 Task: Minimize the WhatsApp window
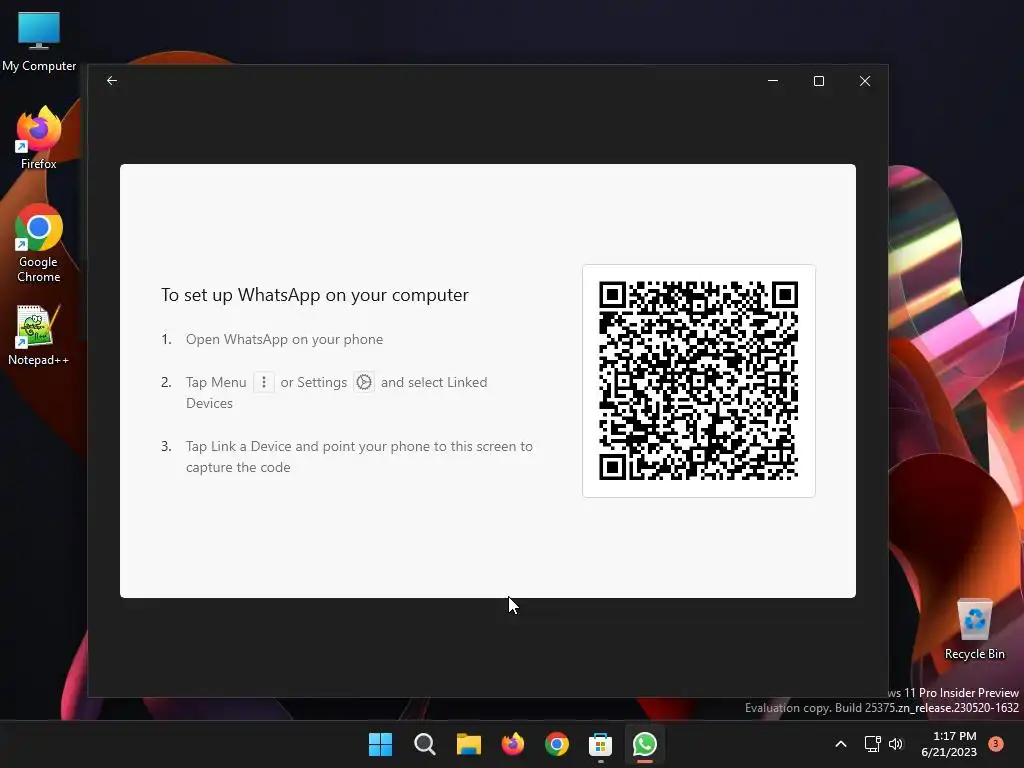pos(773,81)
